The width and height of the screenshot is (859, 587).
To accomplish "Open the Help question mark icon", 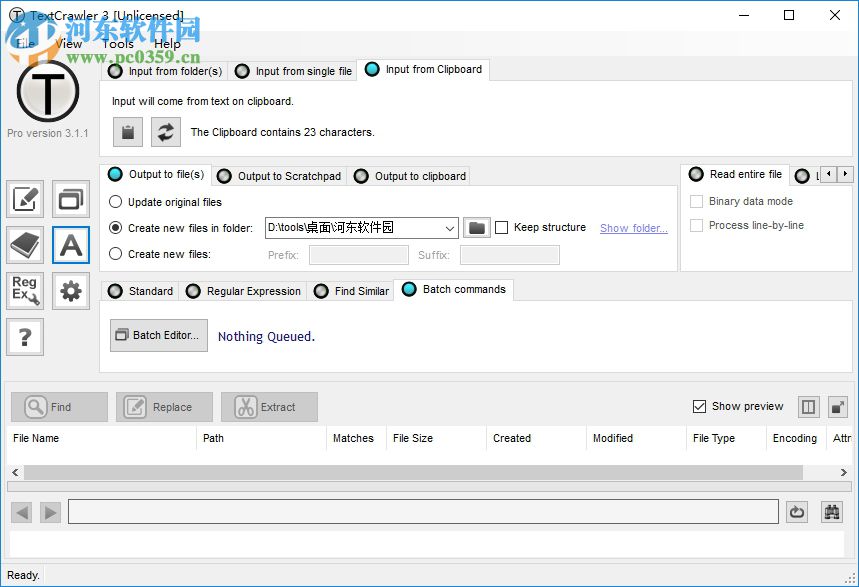I will (x=24, y=337).
